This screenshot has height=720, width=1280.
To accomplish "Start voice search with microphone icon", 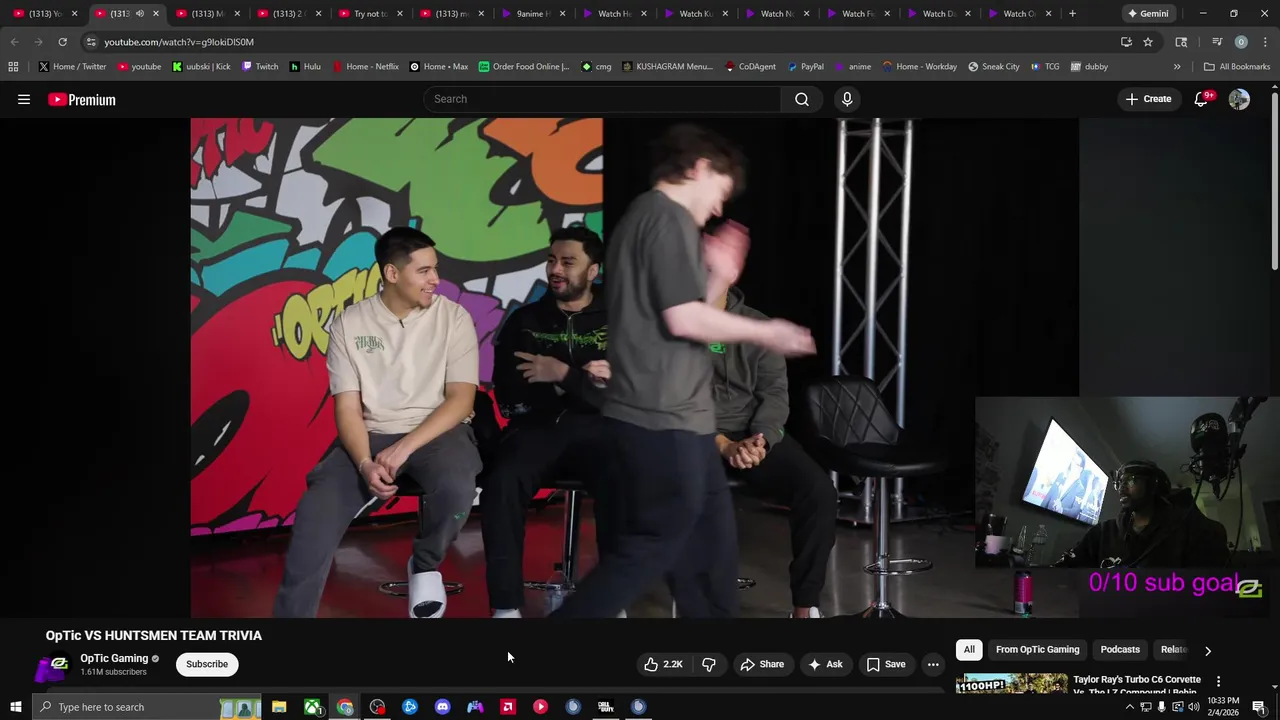I will pyautogui.click(x=847, y=99).
